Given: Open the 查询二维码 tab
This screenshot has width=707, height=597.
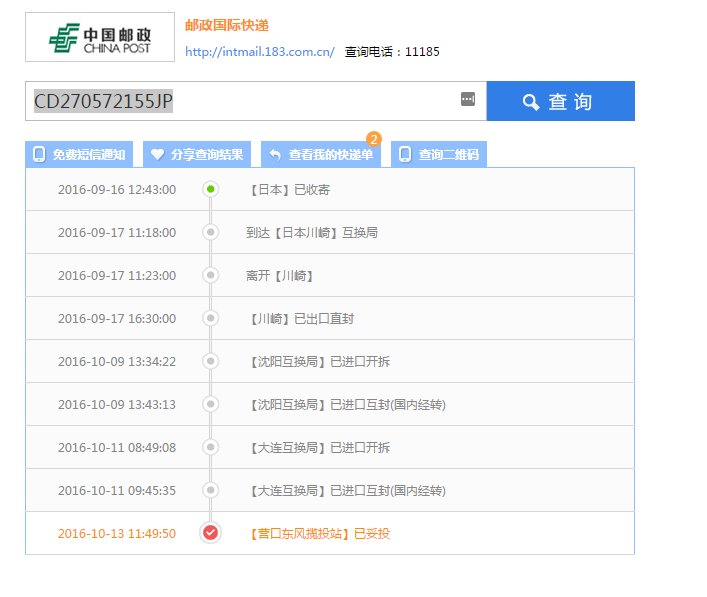Looking at the screenshot, I should [x=439, y=154].
